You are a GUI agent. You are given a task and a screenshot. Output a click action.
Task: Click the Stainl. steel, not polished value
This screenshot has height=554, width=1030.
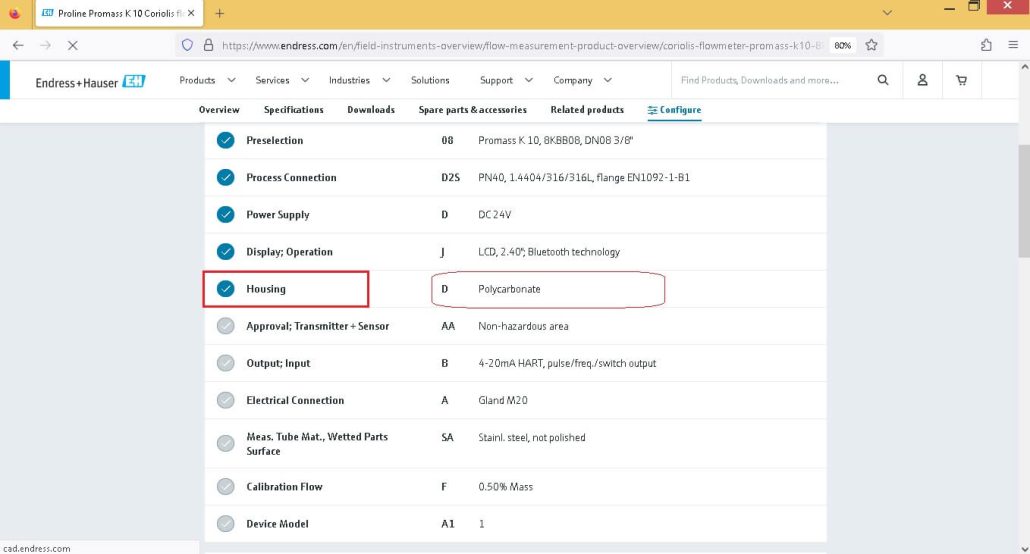pos(531,438)
